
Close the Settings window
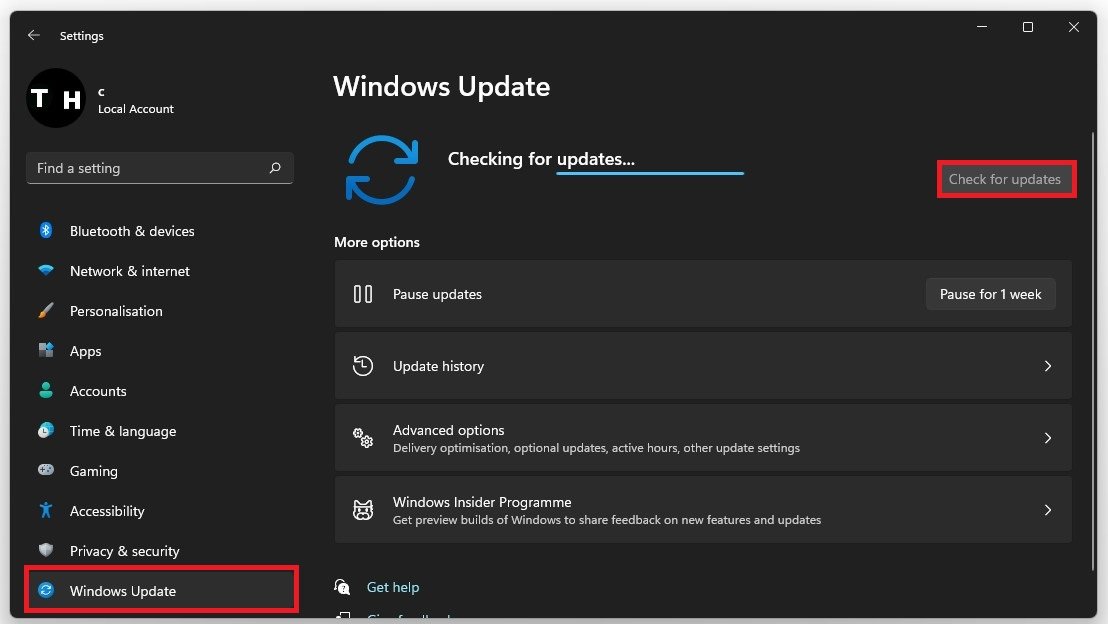1073,27
